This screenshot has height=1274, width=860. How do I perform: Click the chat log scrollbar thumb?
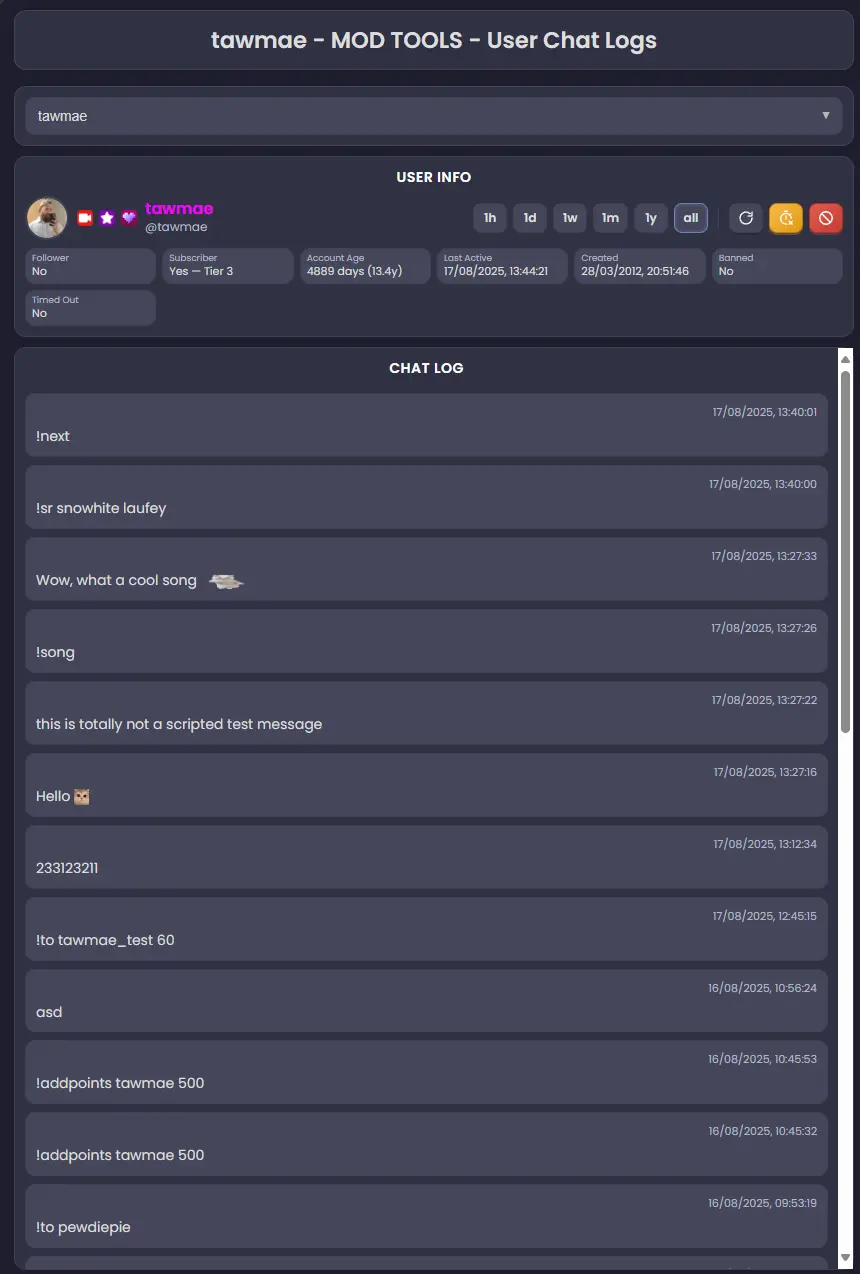(845, 550)
